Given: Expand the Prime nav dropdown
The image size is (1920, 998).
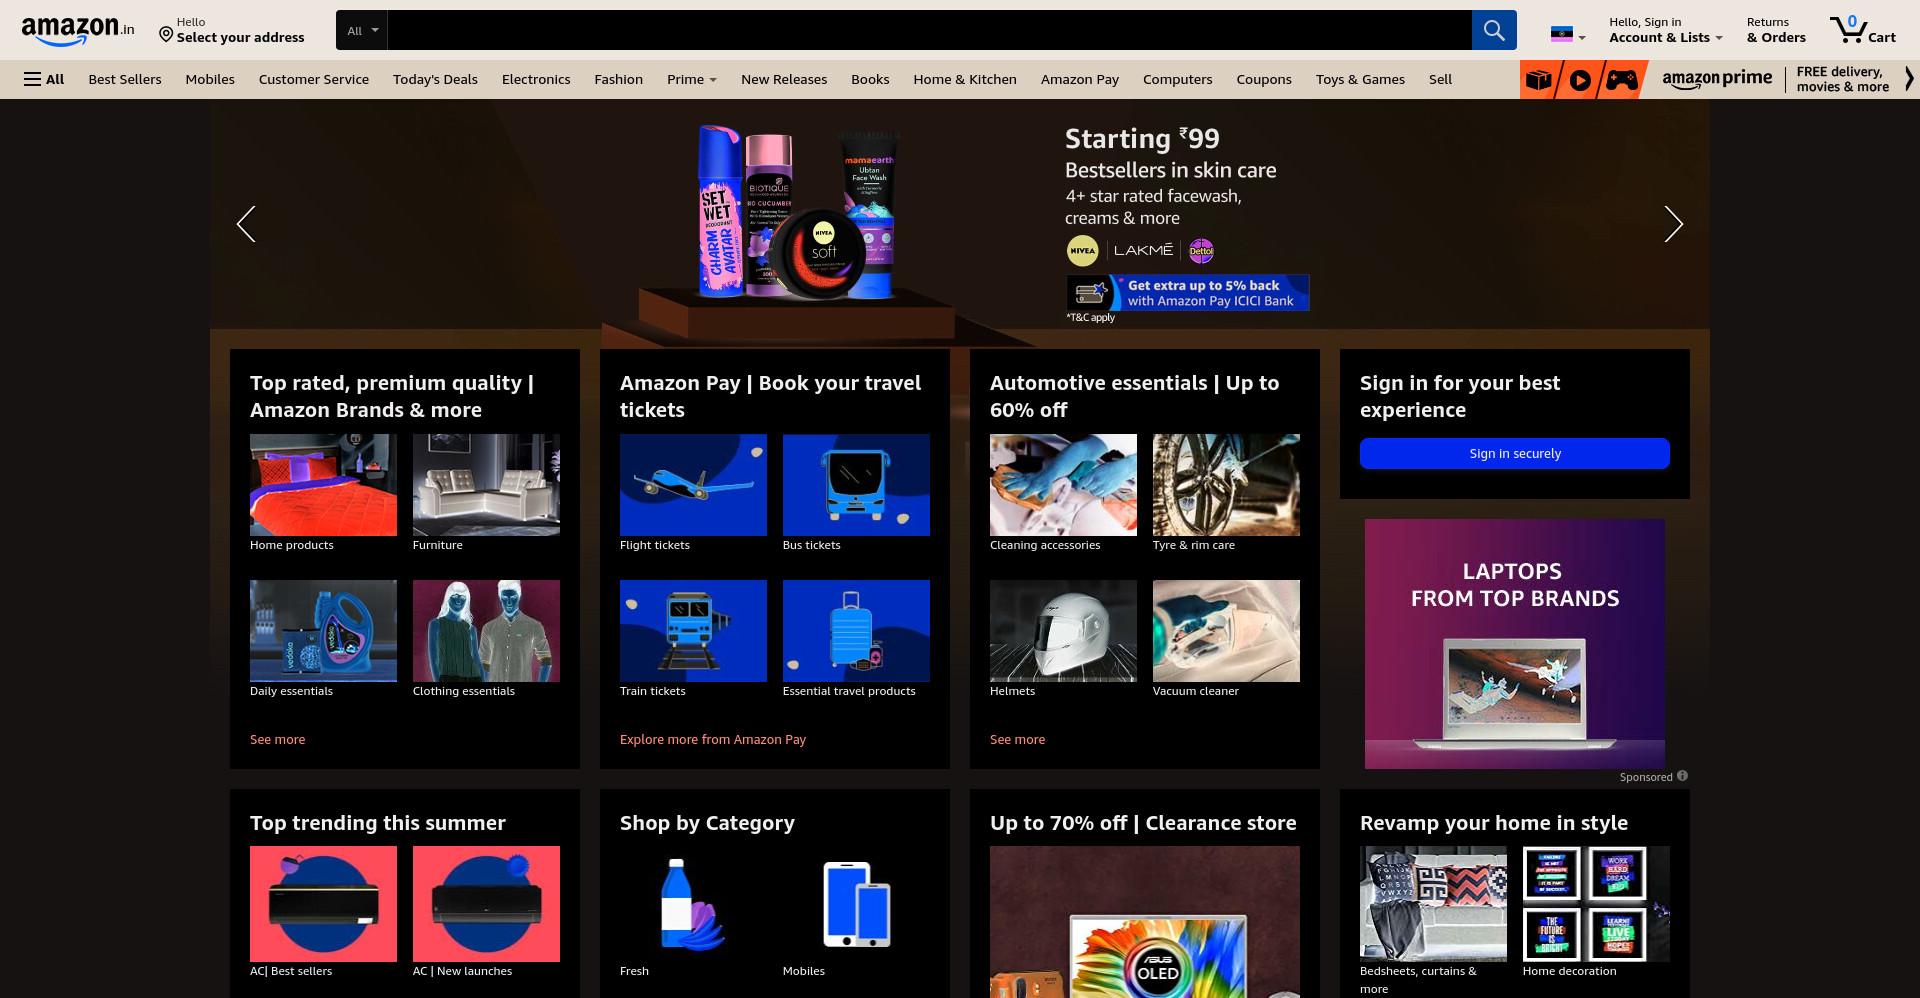Looking at the screenshot, I should [x=691, y=79].
